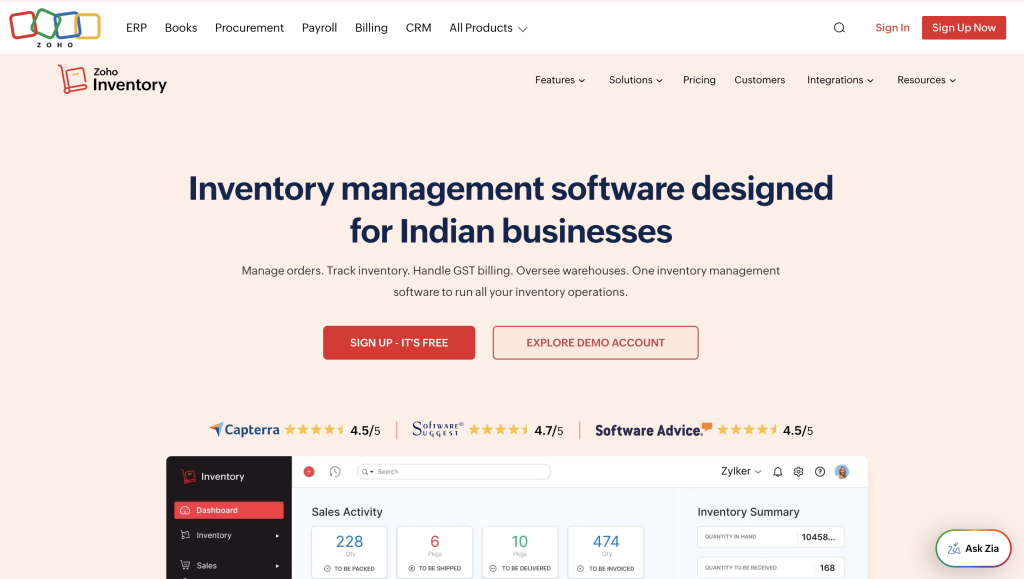
Task: Open the notifications bell icon
Action: pyautogui.click(x=778, y=471)
